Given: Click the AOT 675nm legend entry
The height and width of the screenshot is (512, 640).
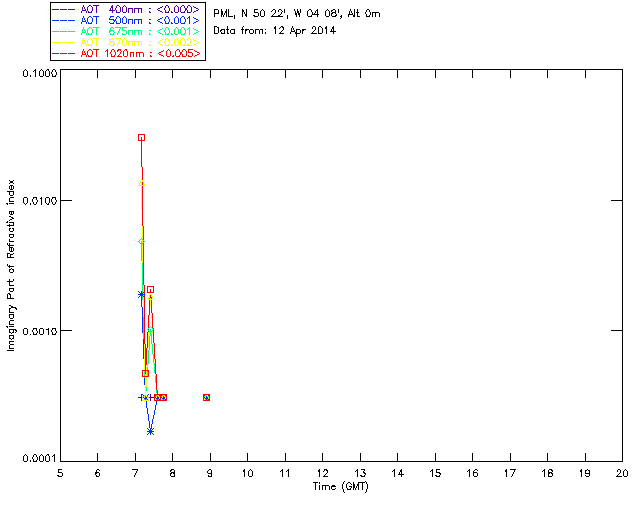Looking at the screenshot, I should [x=127, y=31].
